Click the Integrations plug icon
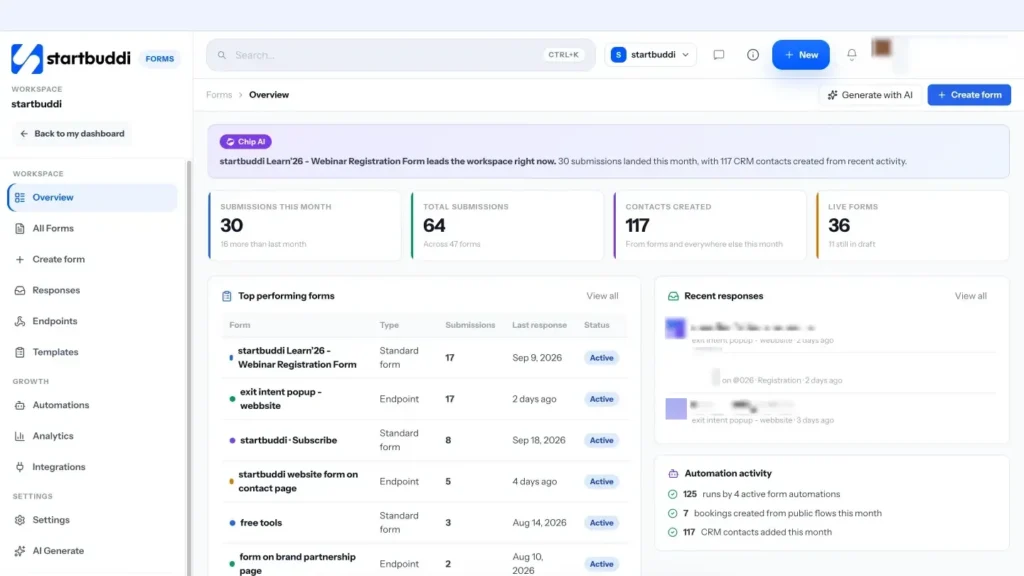The width and height of the screenshot is (1024, 576). tap(20, 467)
